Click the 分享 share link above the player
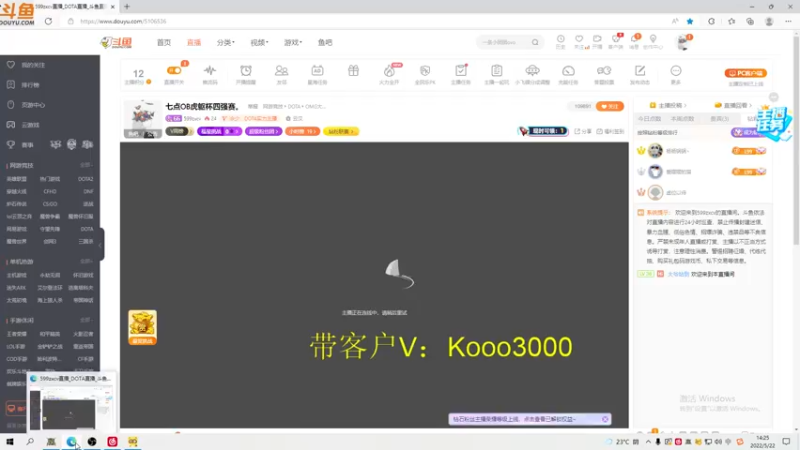Screen dimensions: 800x450 (x=583, y=131)
